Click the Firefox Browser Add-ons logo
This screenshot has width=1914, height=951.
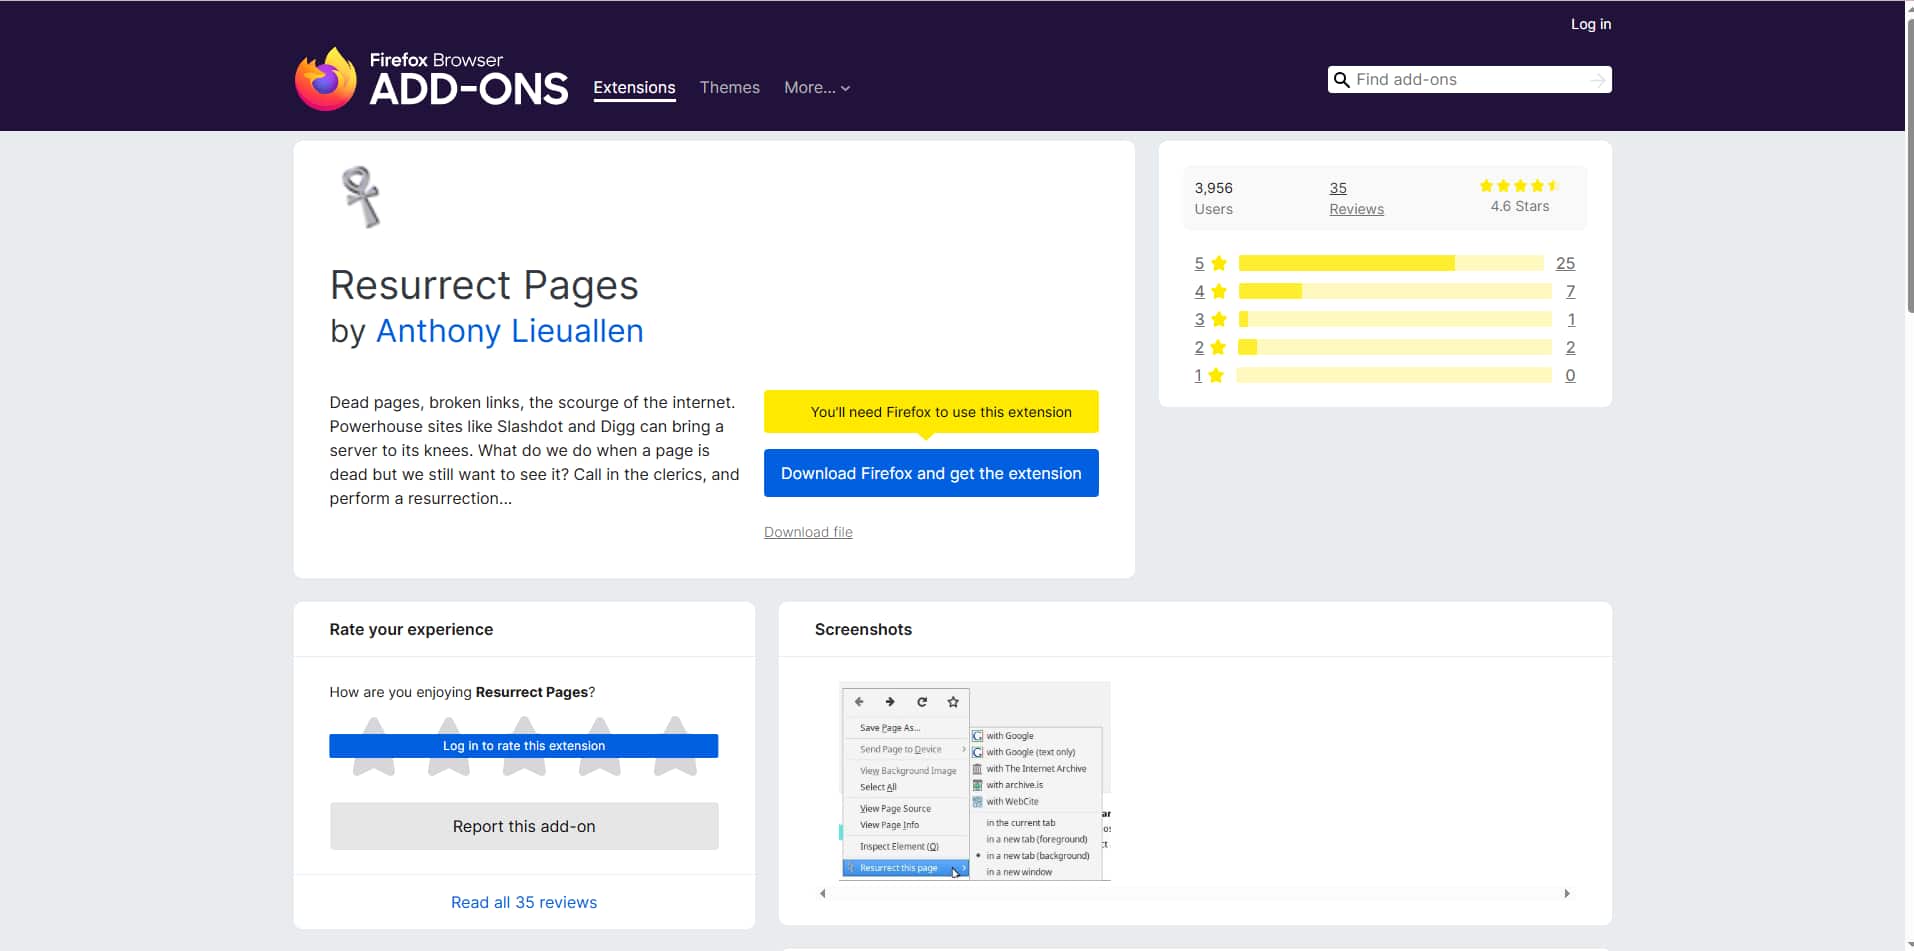(431, 79)
